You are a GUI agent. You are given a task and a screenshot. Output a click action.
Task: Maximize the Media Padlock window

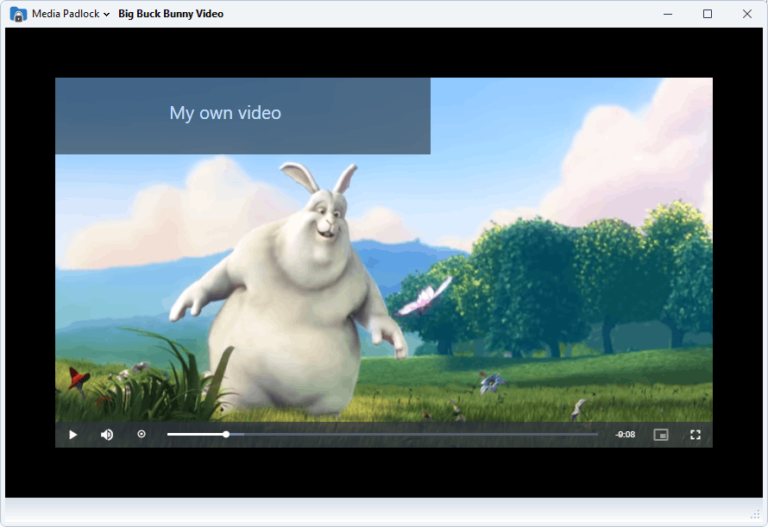click(707, 14)
